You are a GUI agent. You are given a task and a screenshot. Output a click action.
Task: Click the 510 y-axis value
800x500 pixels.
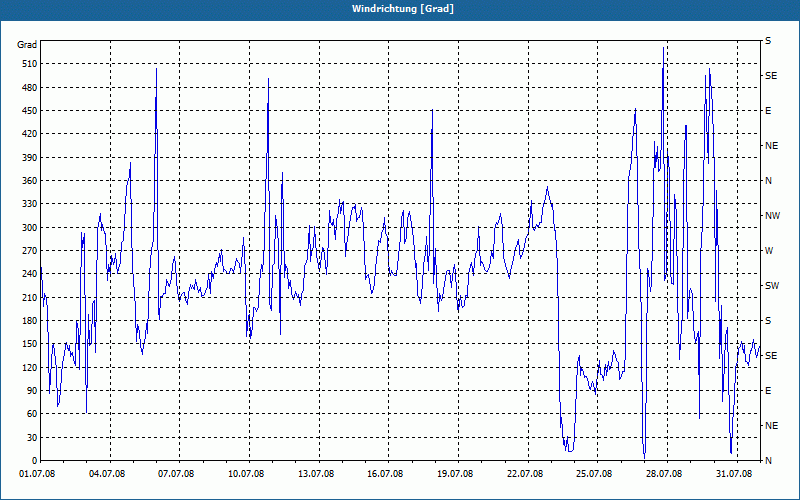(x=30, y=64)
